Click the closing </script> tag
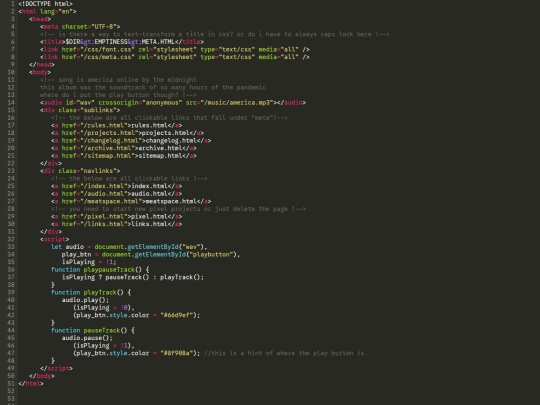 pyautogui.click(x=56, y=367)
